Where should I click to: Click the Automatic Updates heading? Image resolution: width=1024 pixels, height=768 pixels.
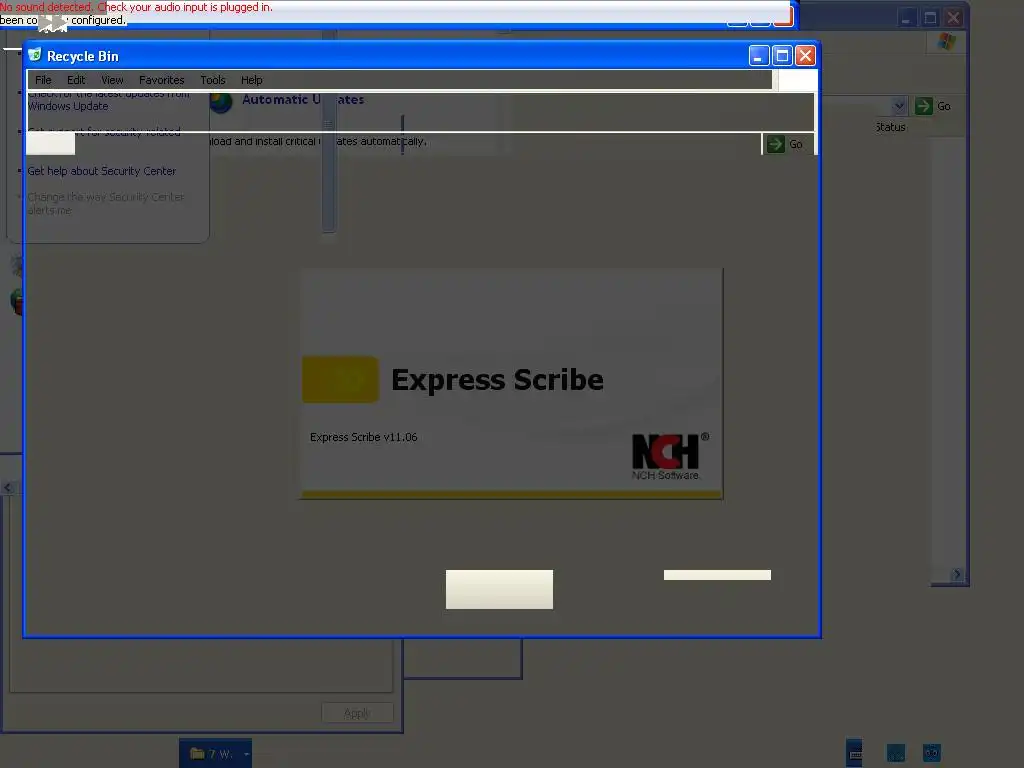(x=303, y=99)
